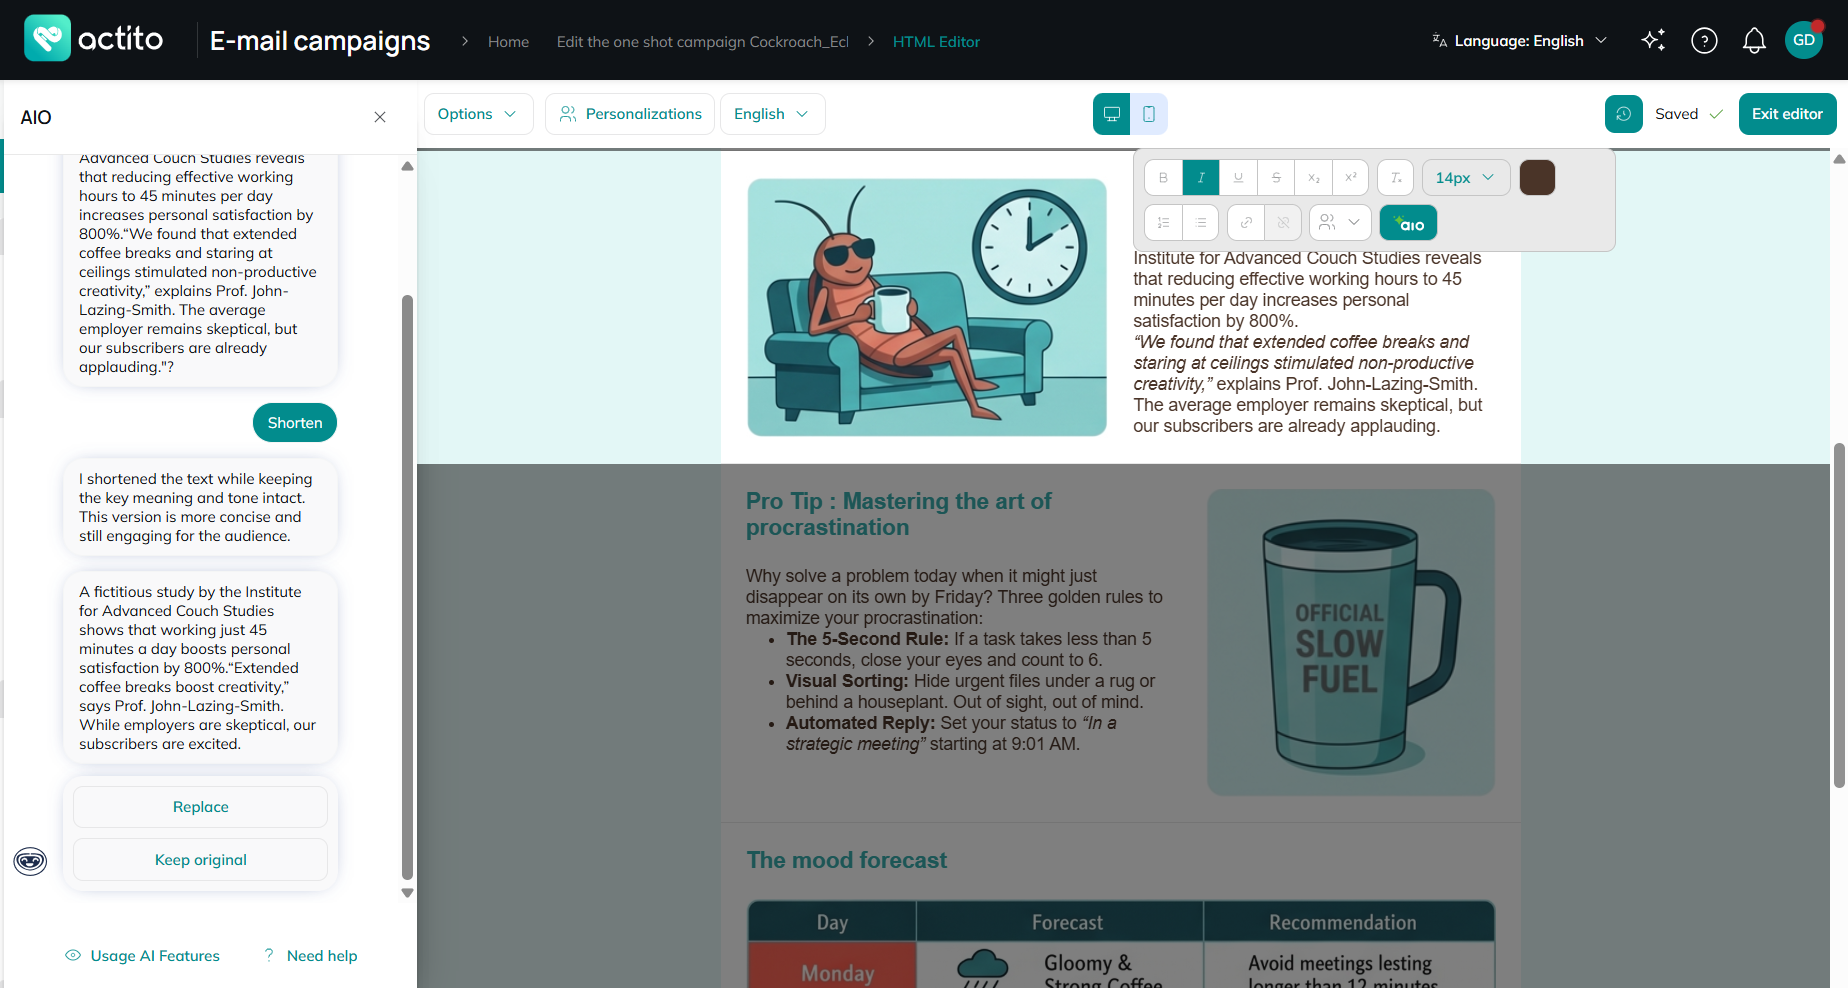Expand the Options dropdown
Screen dimensions: 1848x988
pos(478,114)
